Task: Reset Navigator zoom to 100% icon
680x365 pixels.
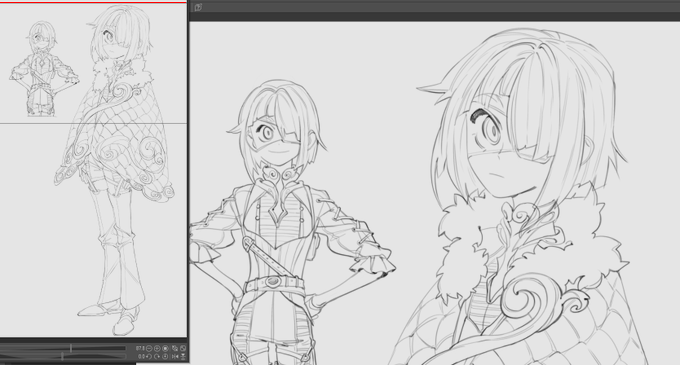Action: (x=165, y=348)
